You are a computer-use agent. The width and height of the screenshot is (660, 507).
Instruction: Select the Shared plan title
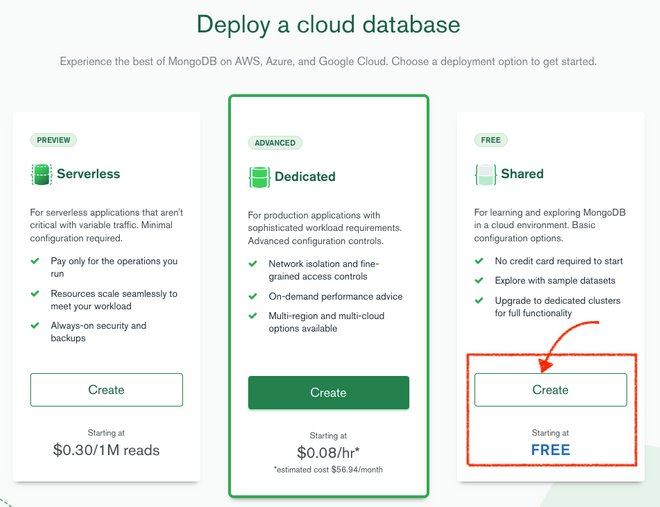click(522, 174)
